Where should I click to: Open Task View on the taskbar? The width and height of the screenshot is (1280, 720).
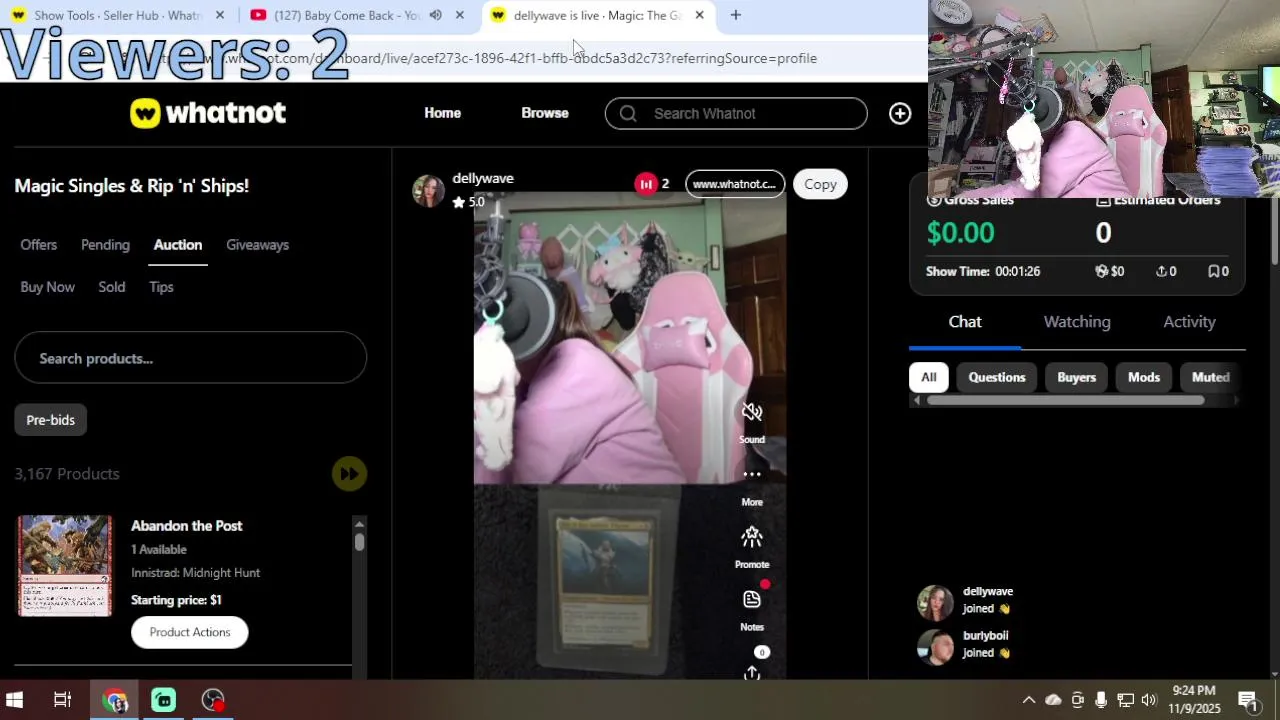(x=63, y=700)
